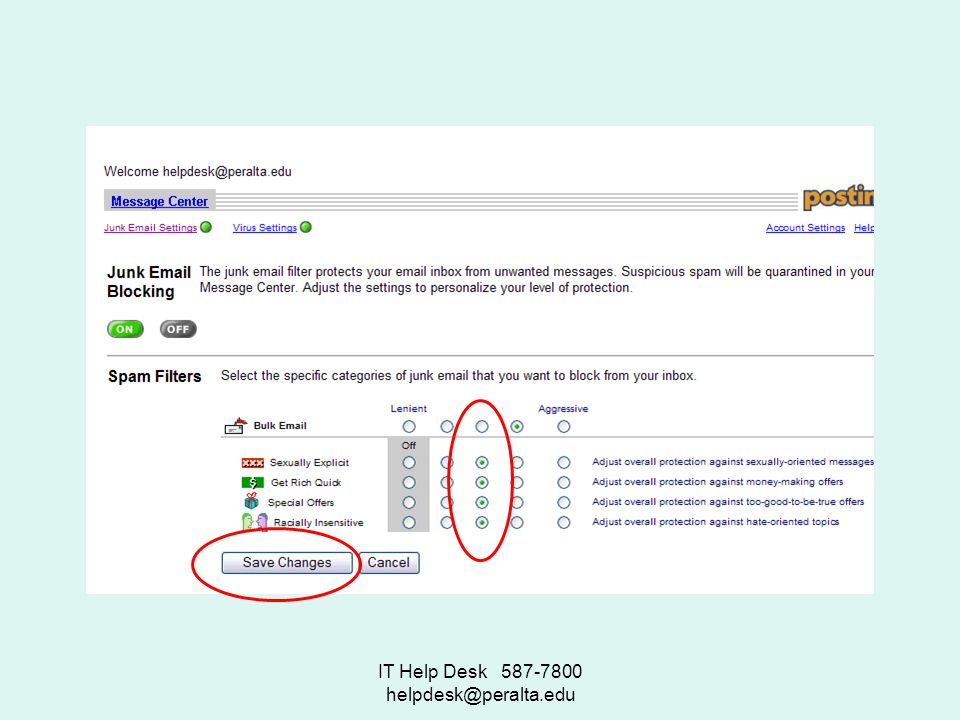Click the Bulk Email envelope icon
The image size is (960, 720).
(x=236, y=426)
